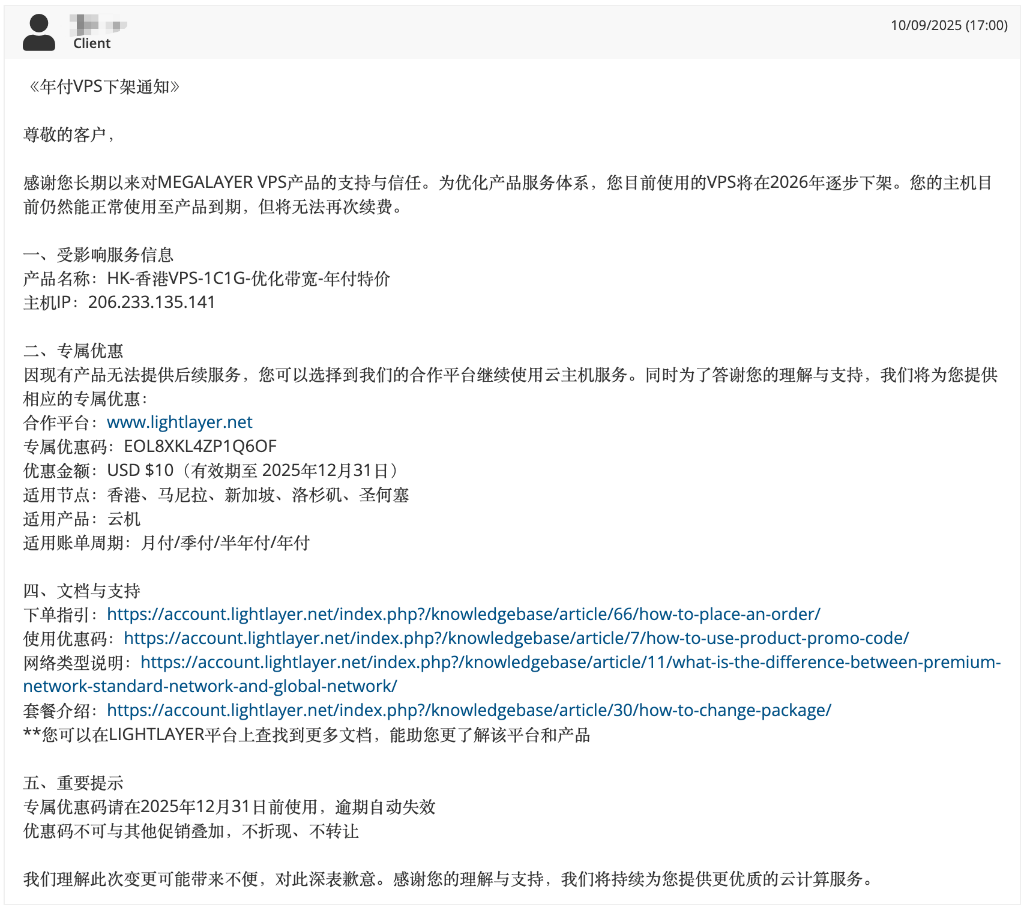The height and width of the screenshot is (906, 1024).
Task: Open the how-to-use-product-promo-code article link
Action: coord(517,639)
